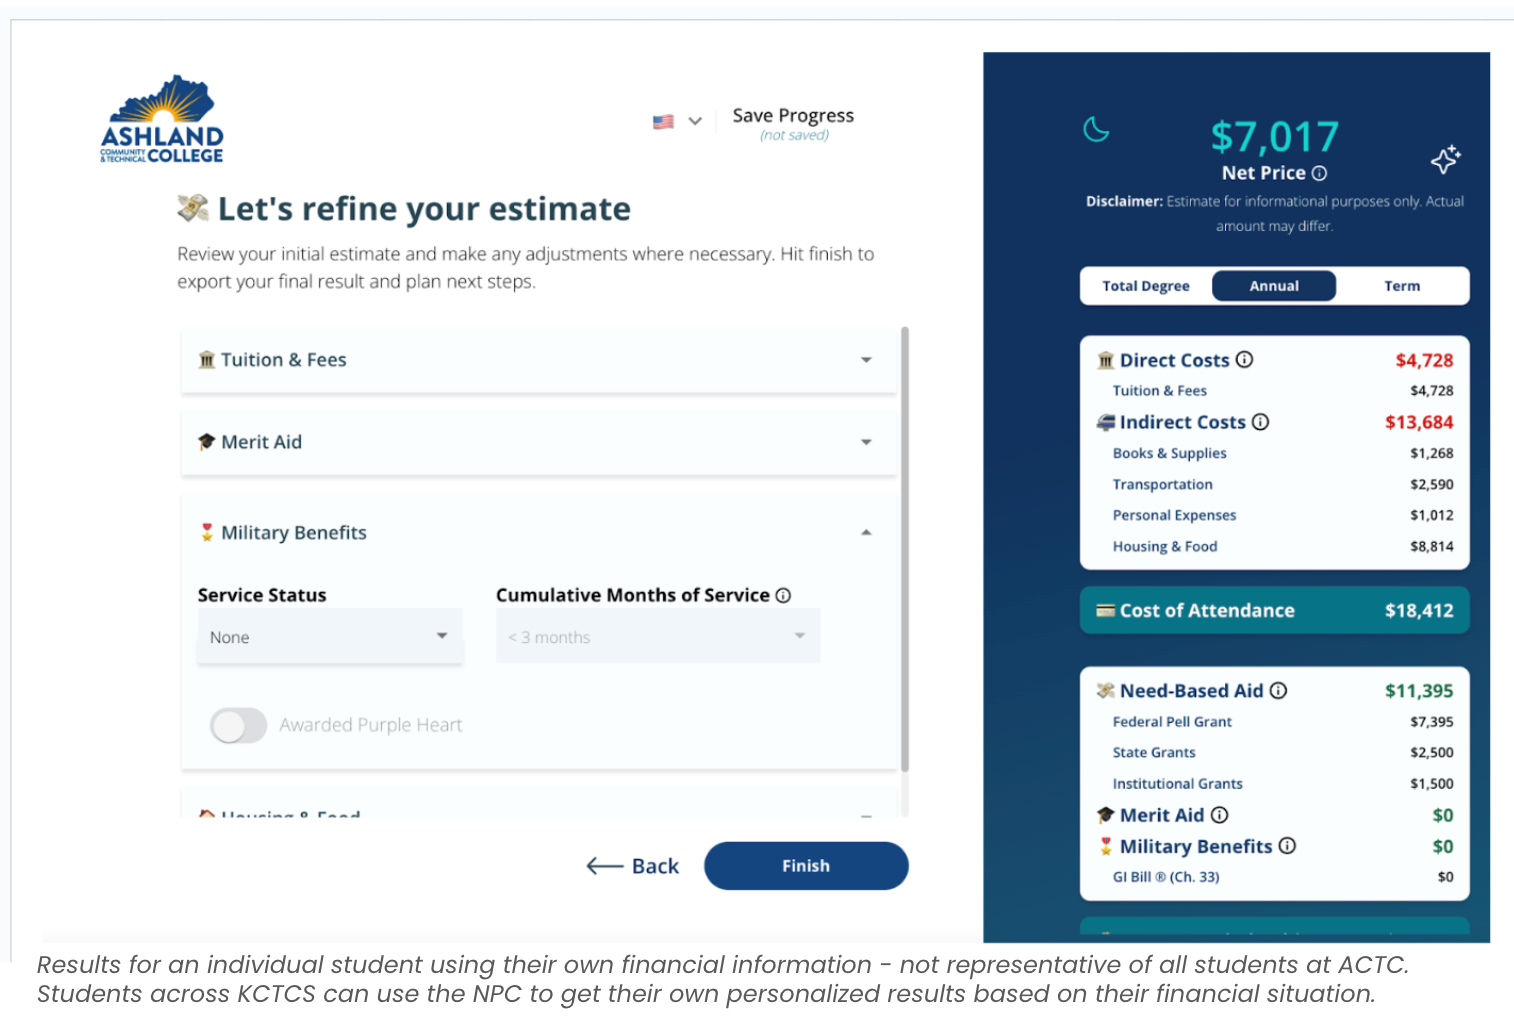
Task: Open the Need-Based Aid info tooltip
Action: pos(1280,690)
